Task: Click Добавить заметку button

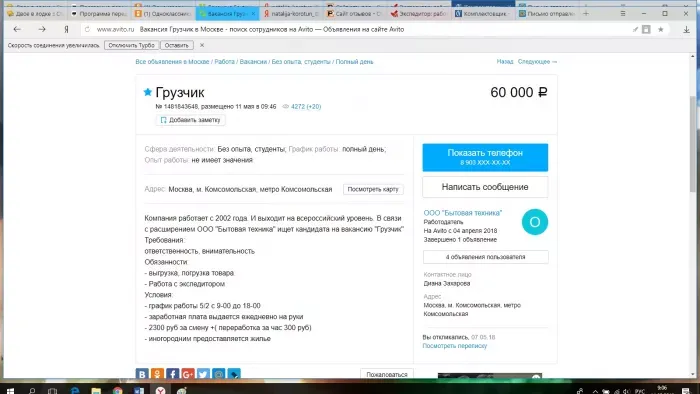Action: click(191, 120)
